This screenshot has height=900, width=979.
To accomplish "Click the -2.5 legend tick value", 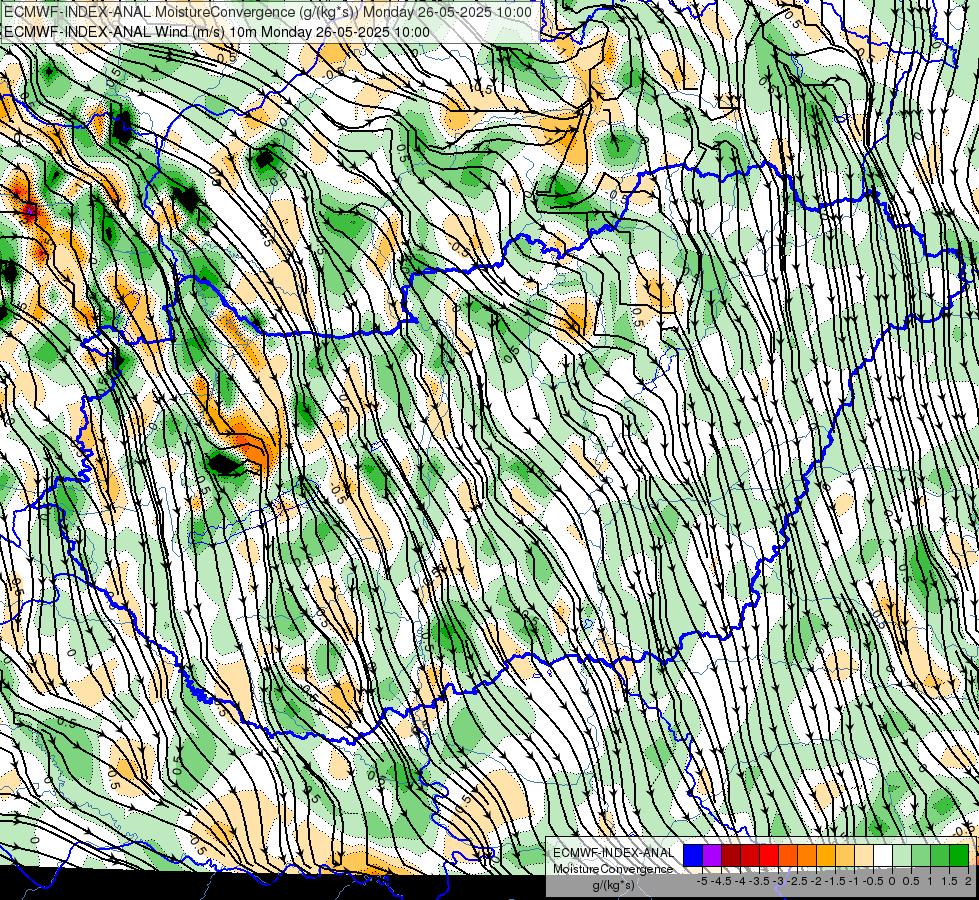I will click(797, 881).
